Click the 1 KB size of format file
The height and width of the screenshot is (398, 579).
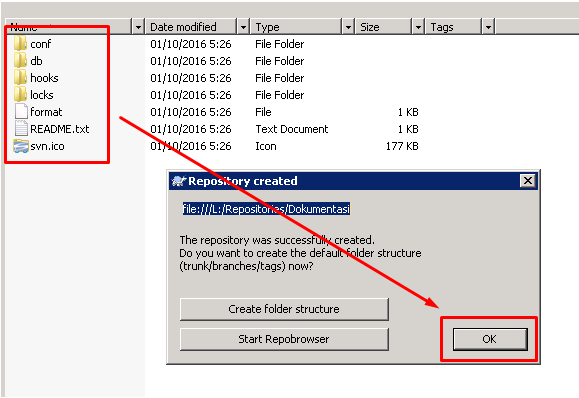pos(408,112)
